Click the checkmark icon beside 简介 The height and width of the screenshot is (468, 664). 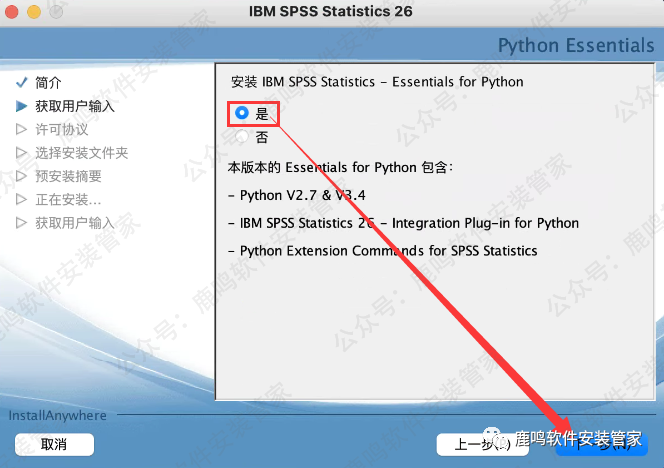(21, 82)
